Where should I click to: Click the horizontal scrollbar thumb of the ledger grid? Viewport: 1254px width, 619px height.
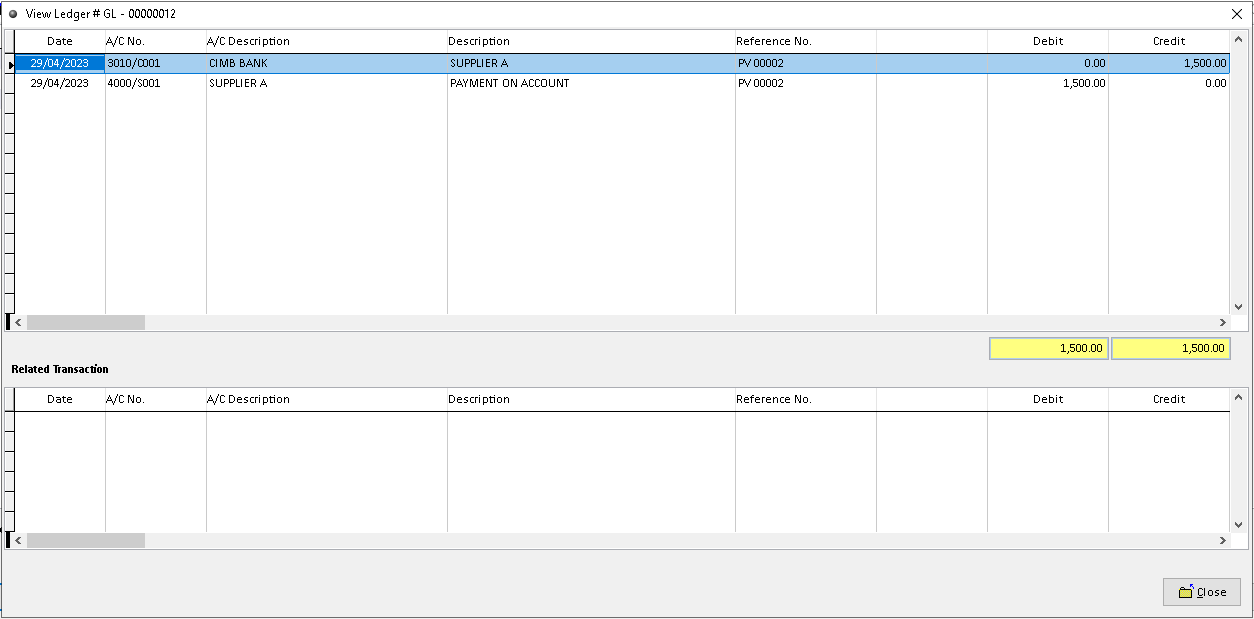pyautogui.click(x=86, y=323)
